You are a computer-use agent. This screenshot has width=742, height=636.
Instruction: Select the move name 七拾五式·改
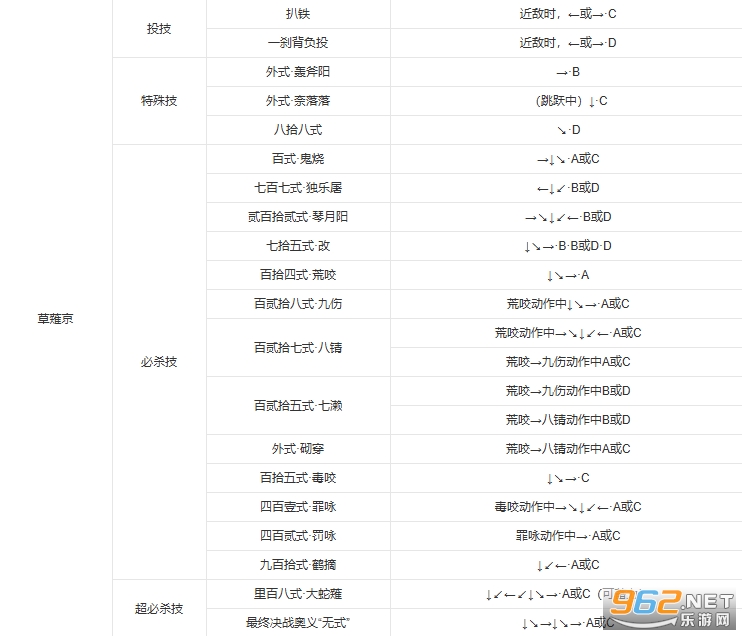coord(298,246)
